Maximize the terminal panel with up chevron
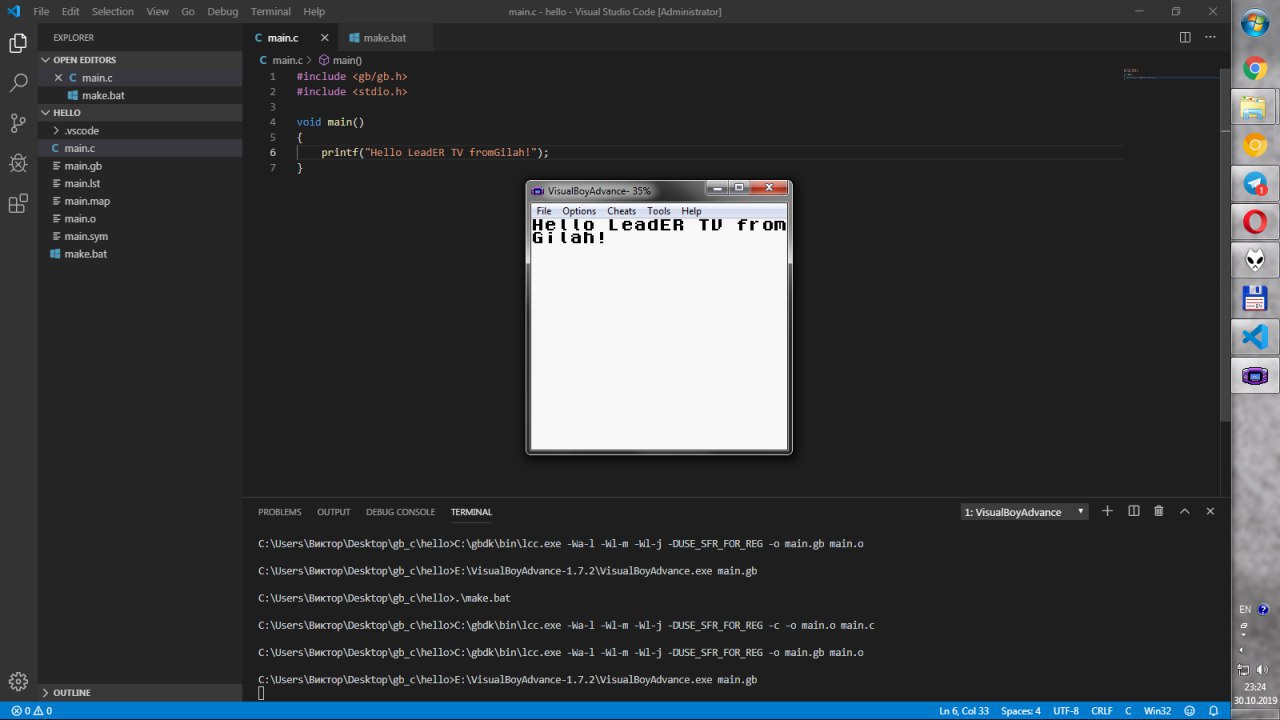The height and width of the screenshot is (720, 1280). coord(1185,511)
